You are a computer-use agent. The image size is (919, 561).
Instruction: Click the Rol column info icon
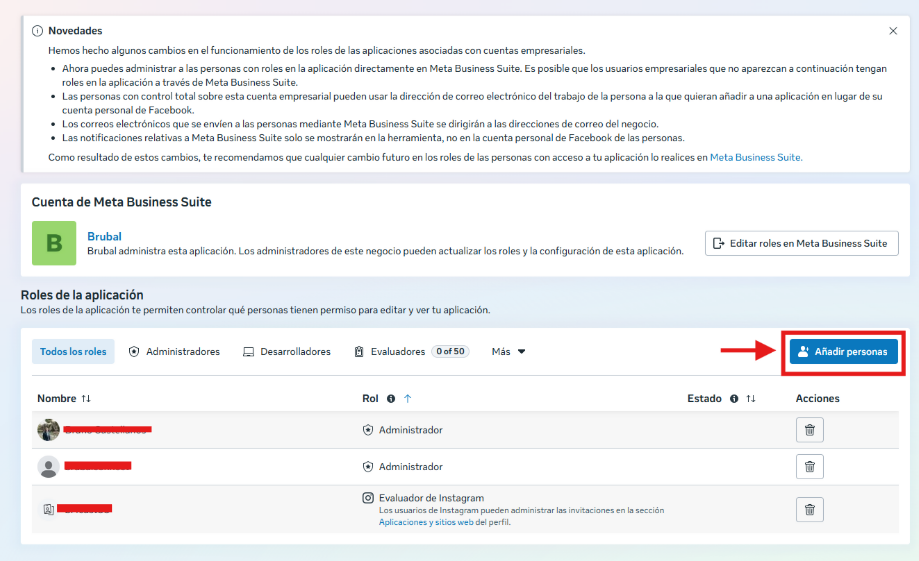[391, 399]
